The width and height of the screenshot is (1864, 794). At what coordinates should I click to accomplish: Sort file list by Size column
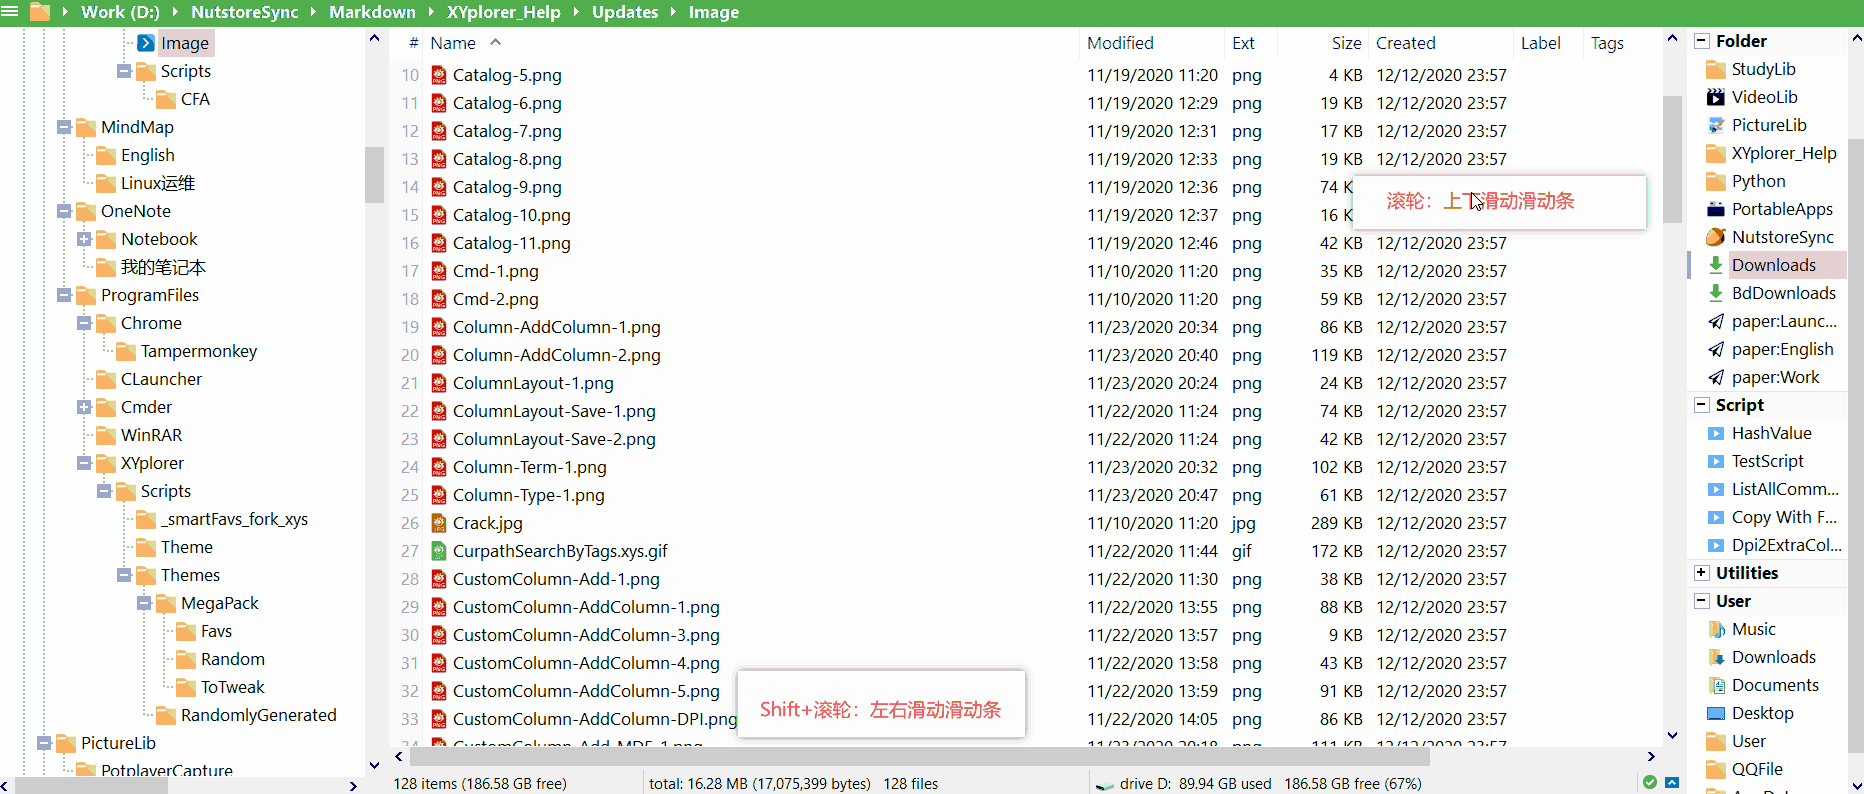click(1345, 43)
